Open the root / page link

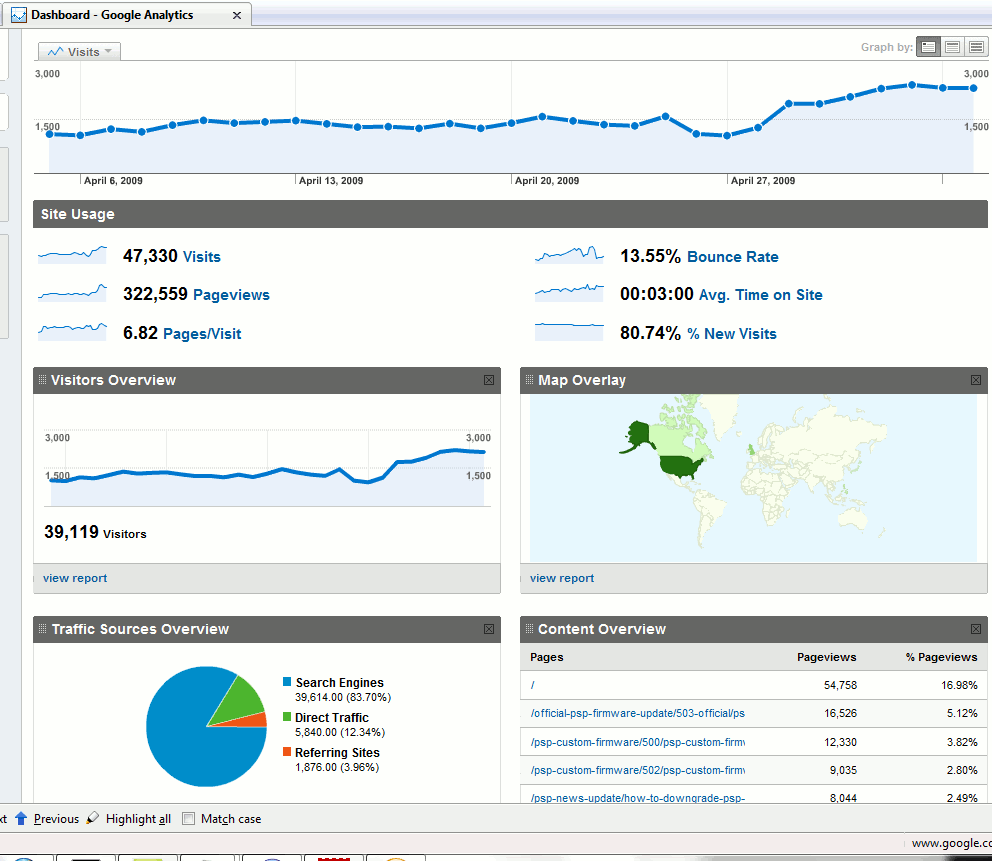click(x=533, y=685)
